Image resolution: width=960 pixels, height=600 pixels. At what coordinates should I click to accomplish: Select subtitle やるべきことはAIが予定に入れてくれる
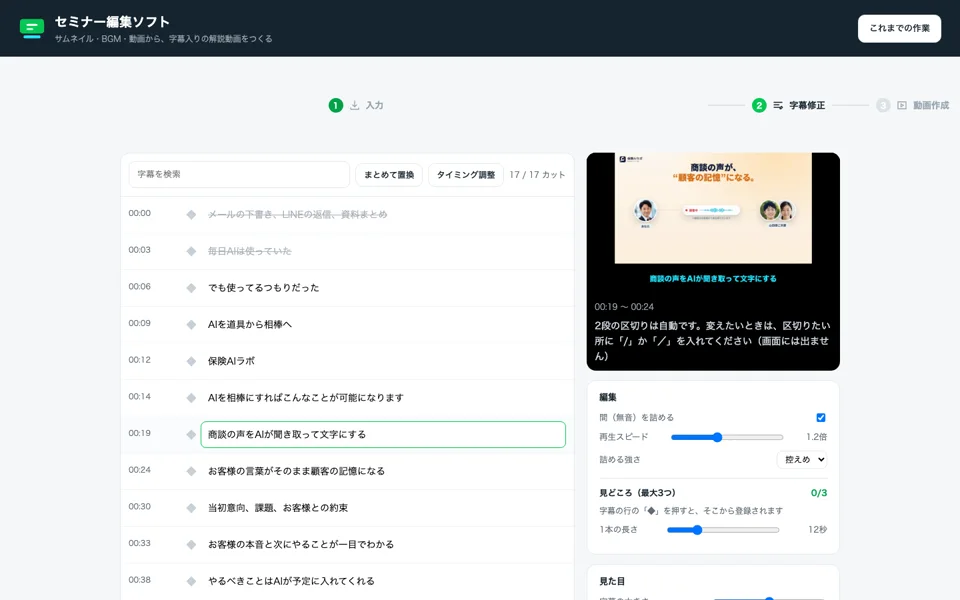(x=291, y=581)
